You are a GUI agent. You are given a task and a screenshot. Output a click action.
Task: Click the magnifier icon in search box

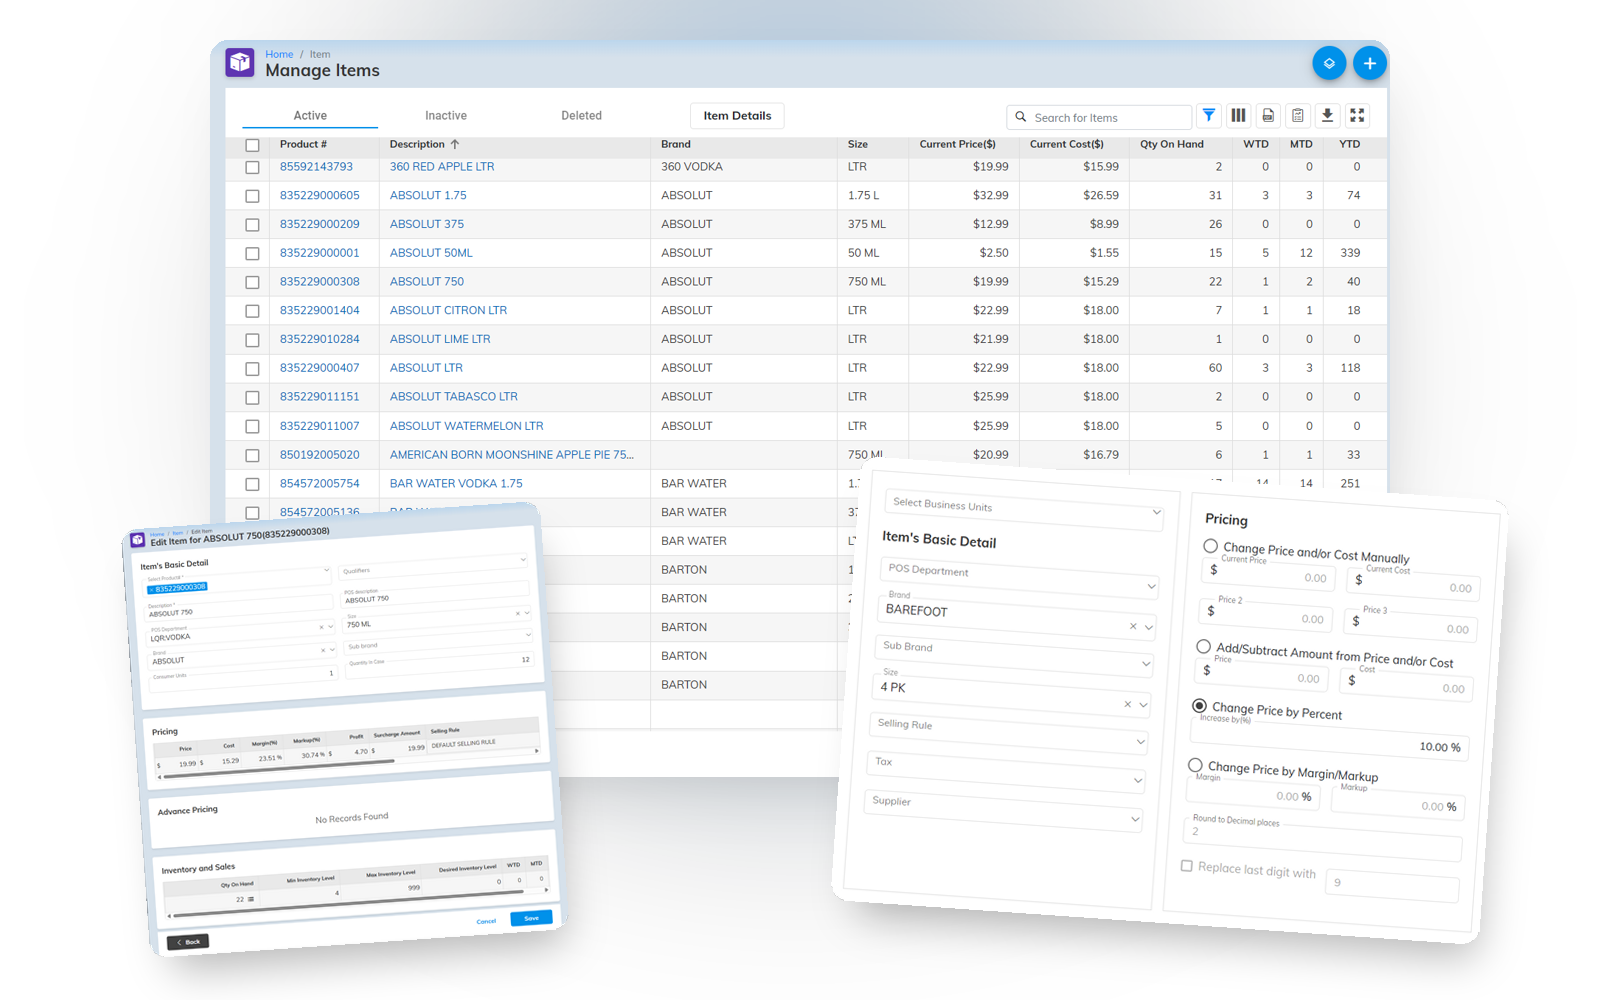1021,117
